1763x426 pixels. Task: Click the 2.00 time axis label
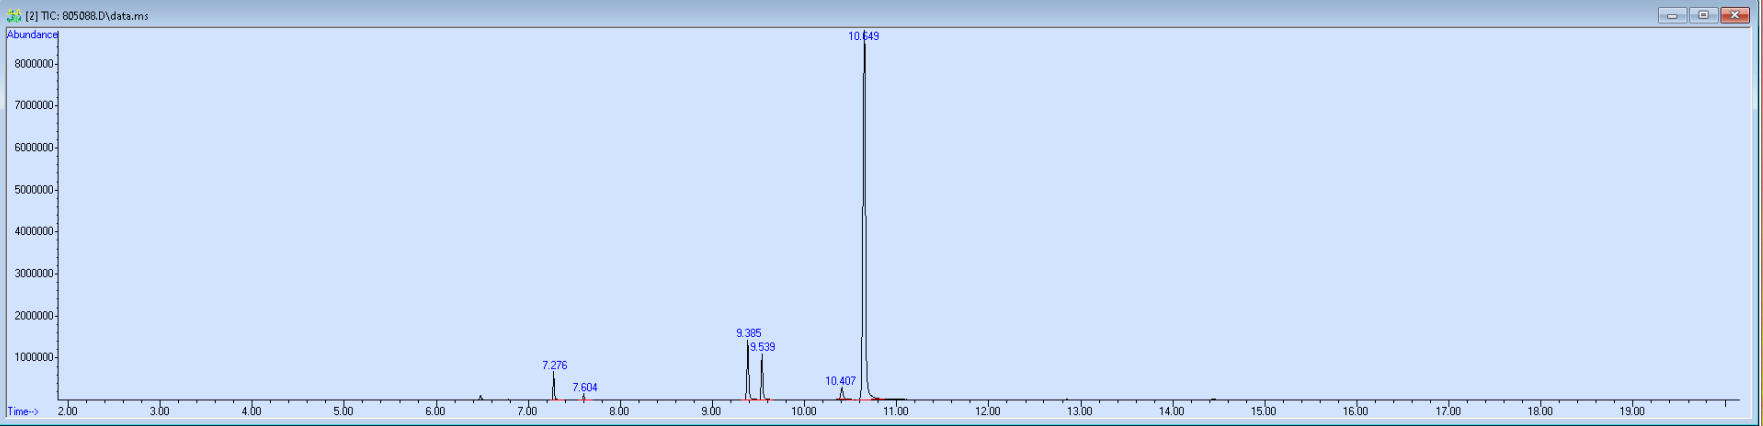(67, 411)
